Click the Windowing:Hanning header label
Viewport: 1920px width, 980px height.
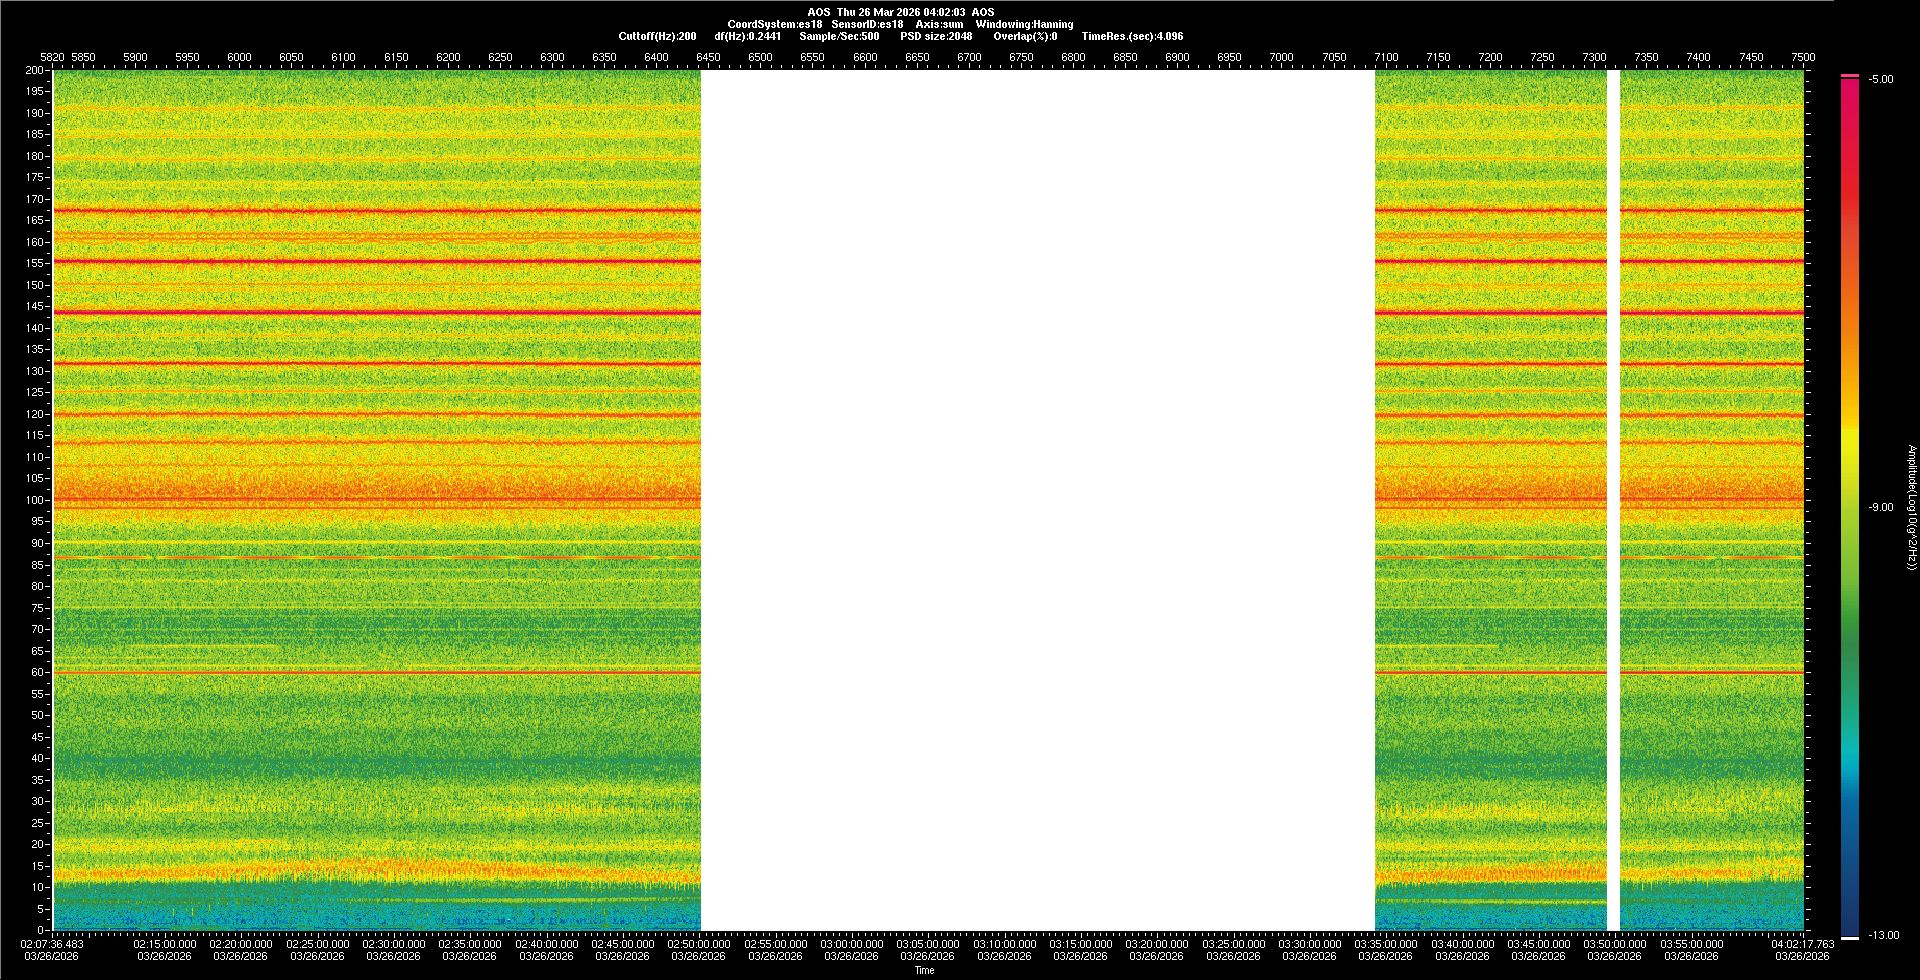point(1024,24)
